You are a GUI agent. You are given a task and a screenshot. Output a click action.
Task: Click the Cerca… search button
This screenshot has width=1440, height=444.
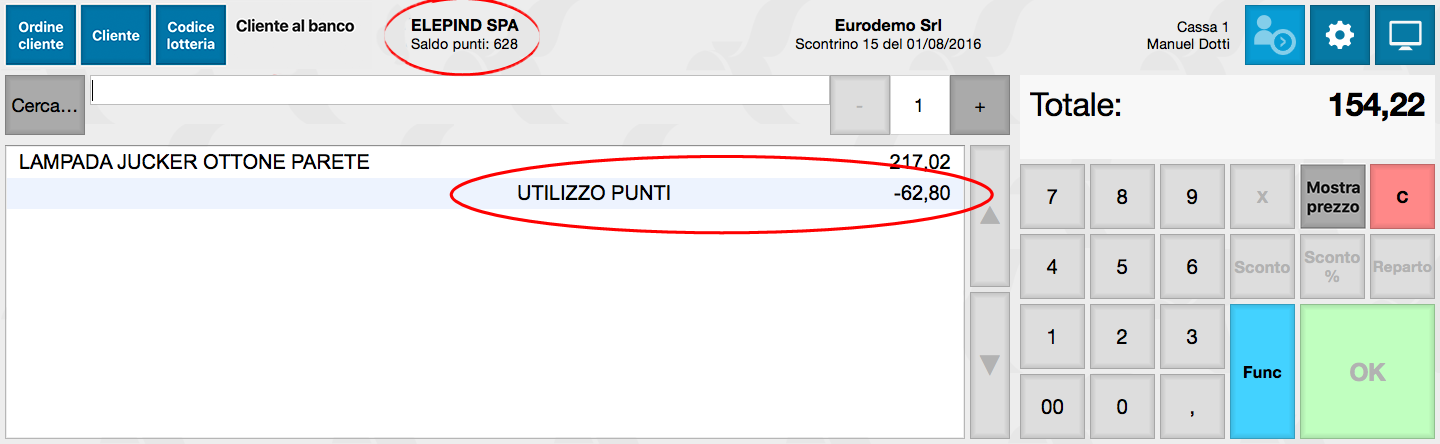click(45, 106)
